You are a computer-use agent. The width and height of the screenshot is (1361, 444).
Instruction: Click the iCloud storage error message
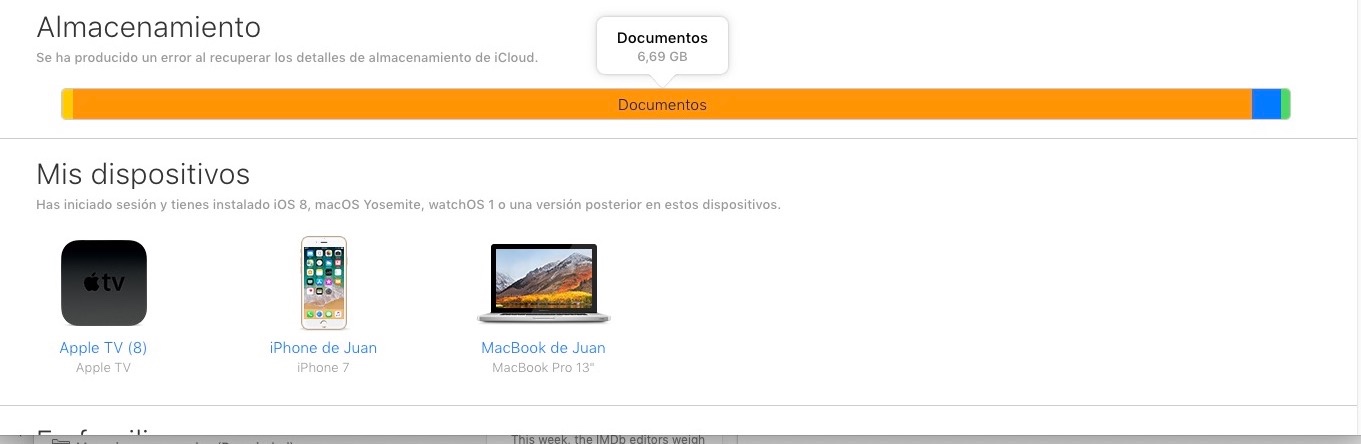pyautogui.click(x=287, y=58)
